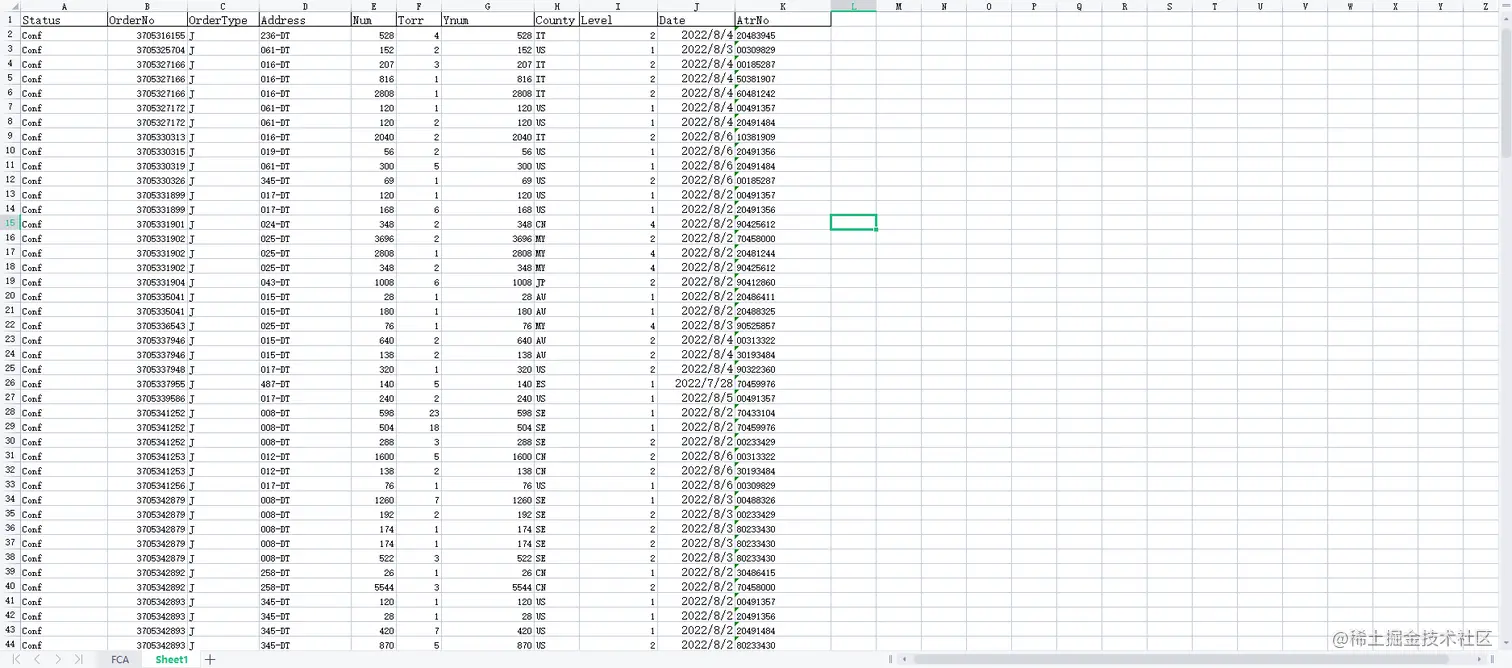The width and height of the screenshot is (1512, 668).
Task: Select row 26 header number
Action: 10,383
